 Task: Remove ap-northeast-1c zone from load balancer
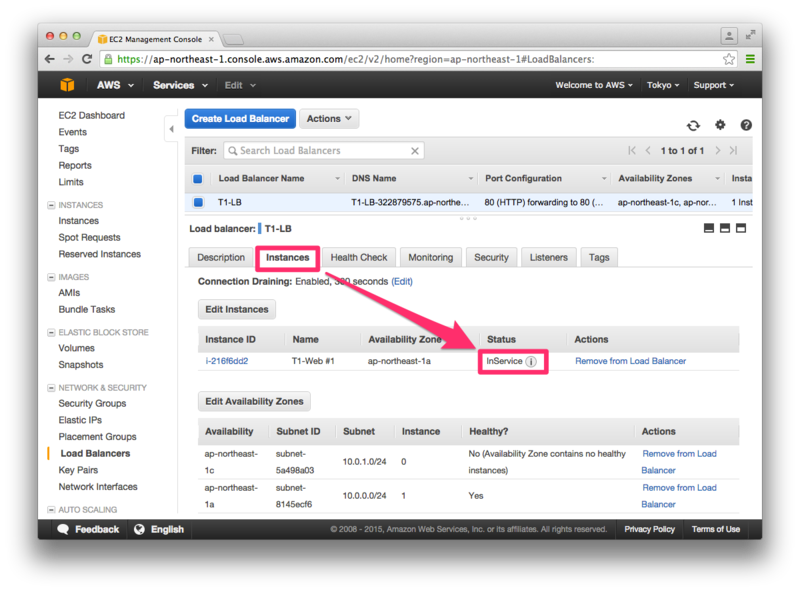pos(679,462)
